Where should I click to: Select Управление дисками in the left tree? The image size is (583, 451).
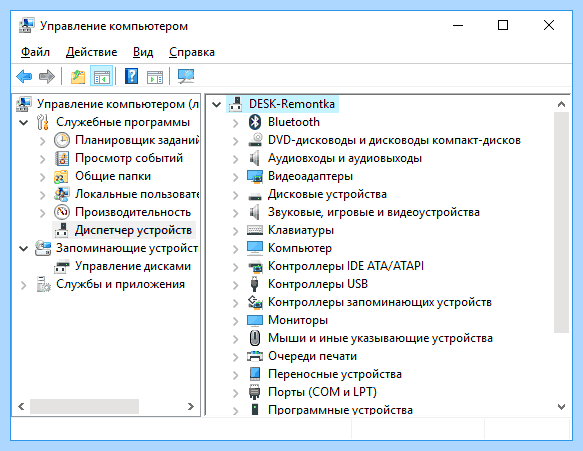133,266
